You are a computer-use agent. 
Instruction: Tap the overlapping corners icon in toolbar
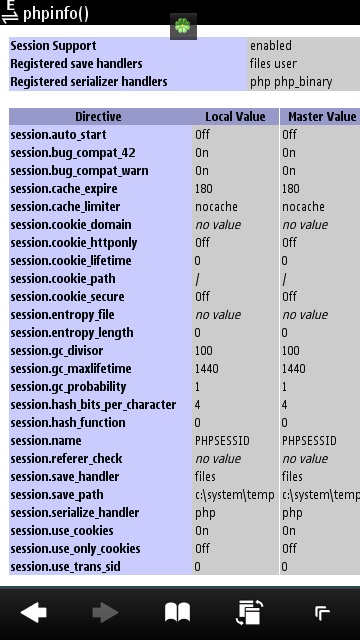tap(322, 613)
